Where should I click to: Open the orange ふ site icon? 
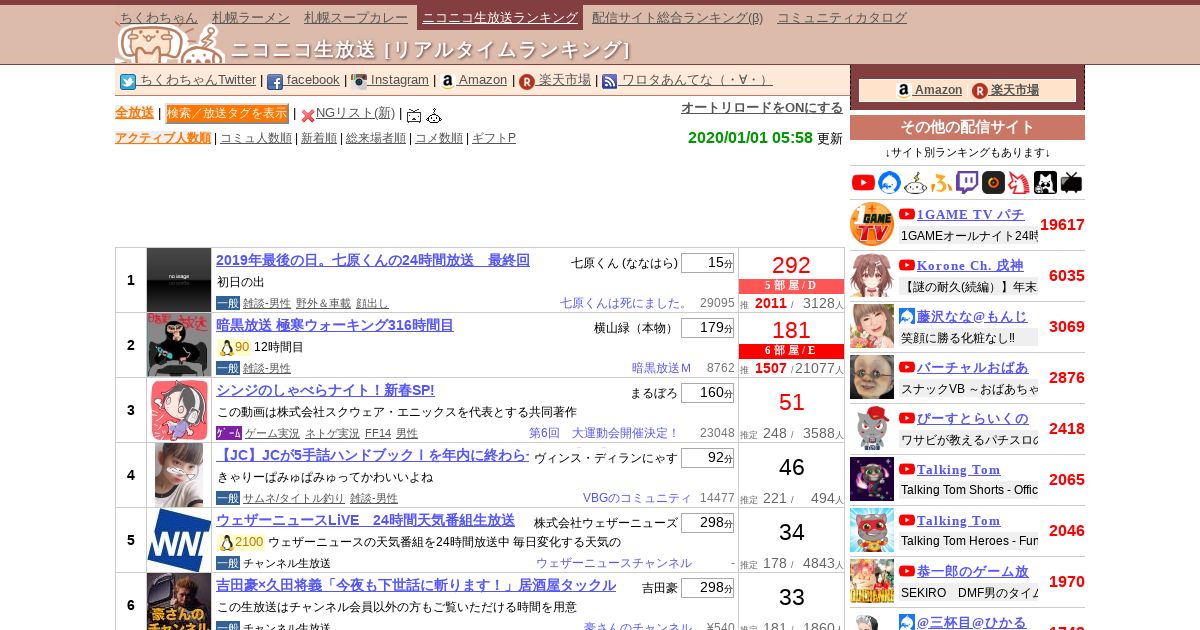pyautogui.click(x=941, y=182)
